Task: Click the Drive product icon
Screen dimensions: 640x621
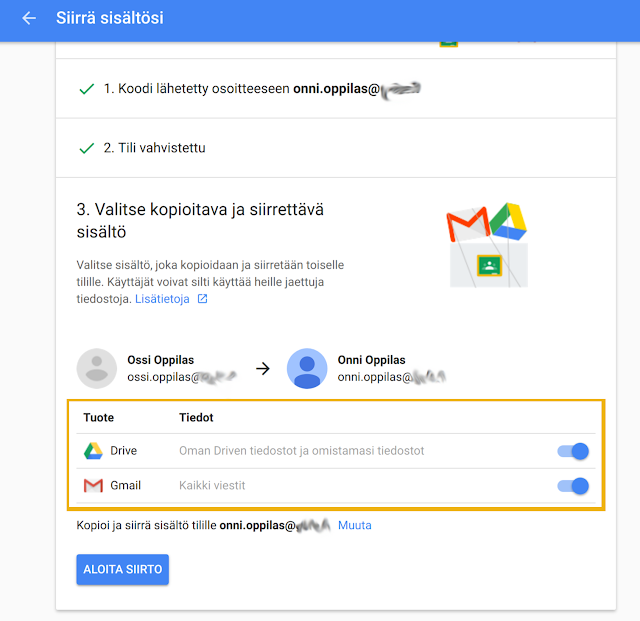Action: 93,451
